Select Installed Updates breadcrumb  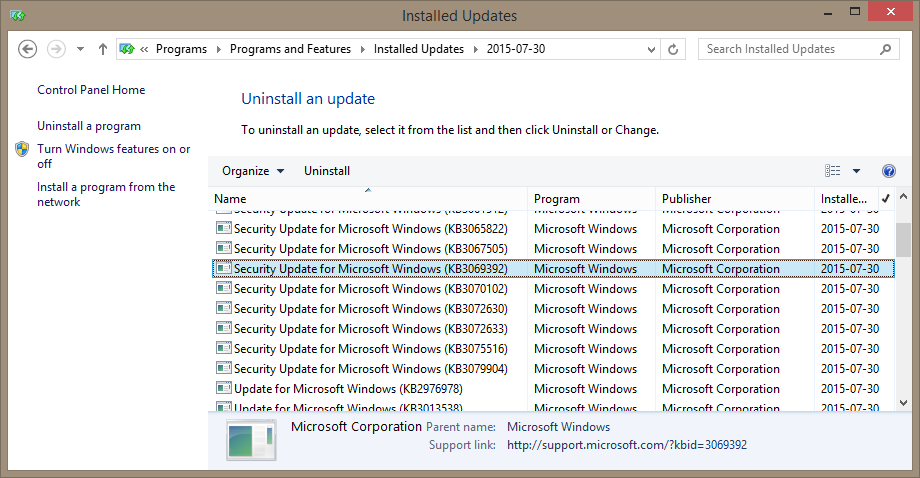pos(419,49)
